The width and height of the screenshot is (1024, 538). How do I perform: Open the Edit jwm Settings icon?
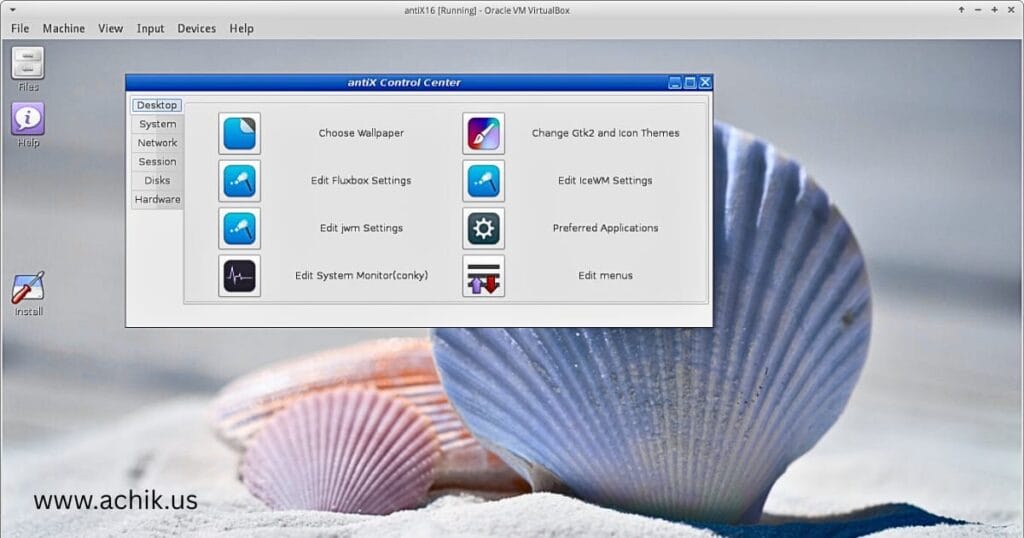[240, 229]
